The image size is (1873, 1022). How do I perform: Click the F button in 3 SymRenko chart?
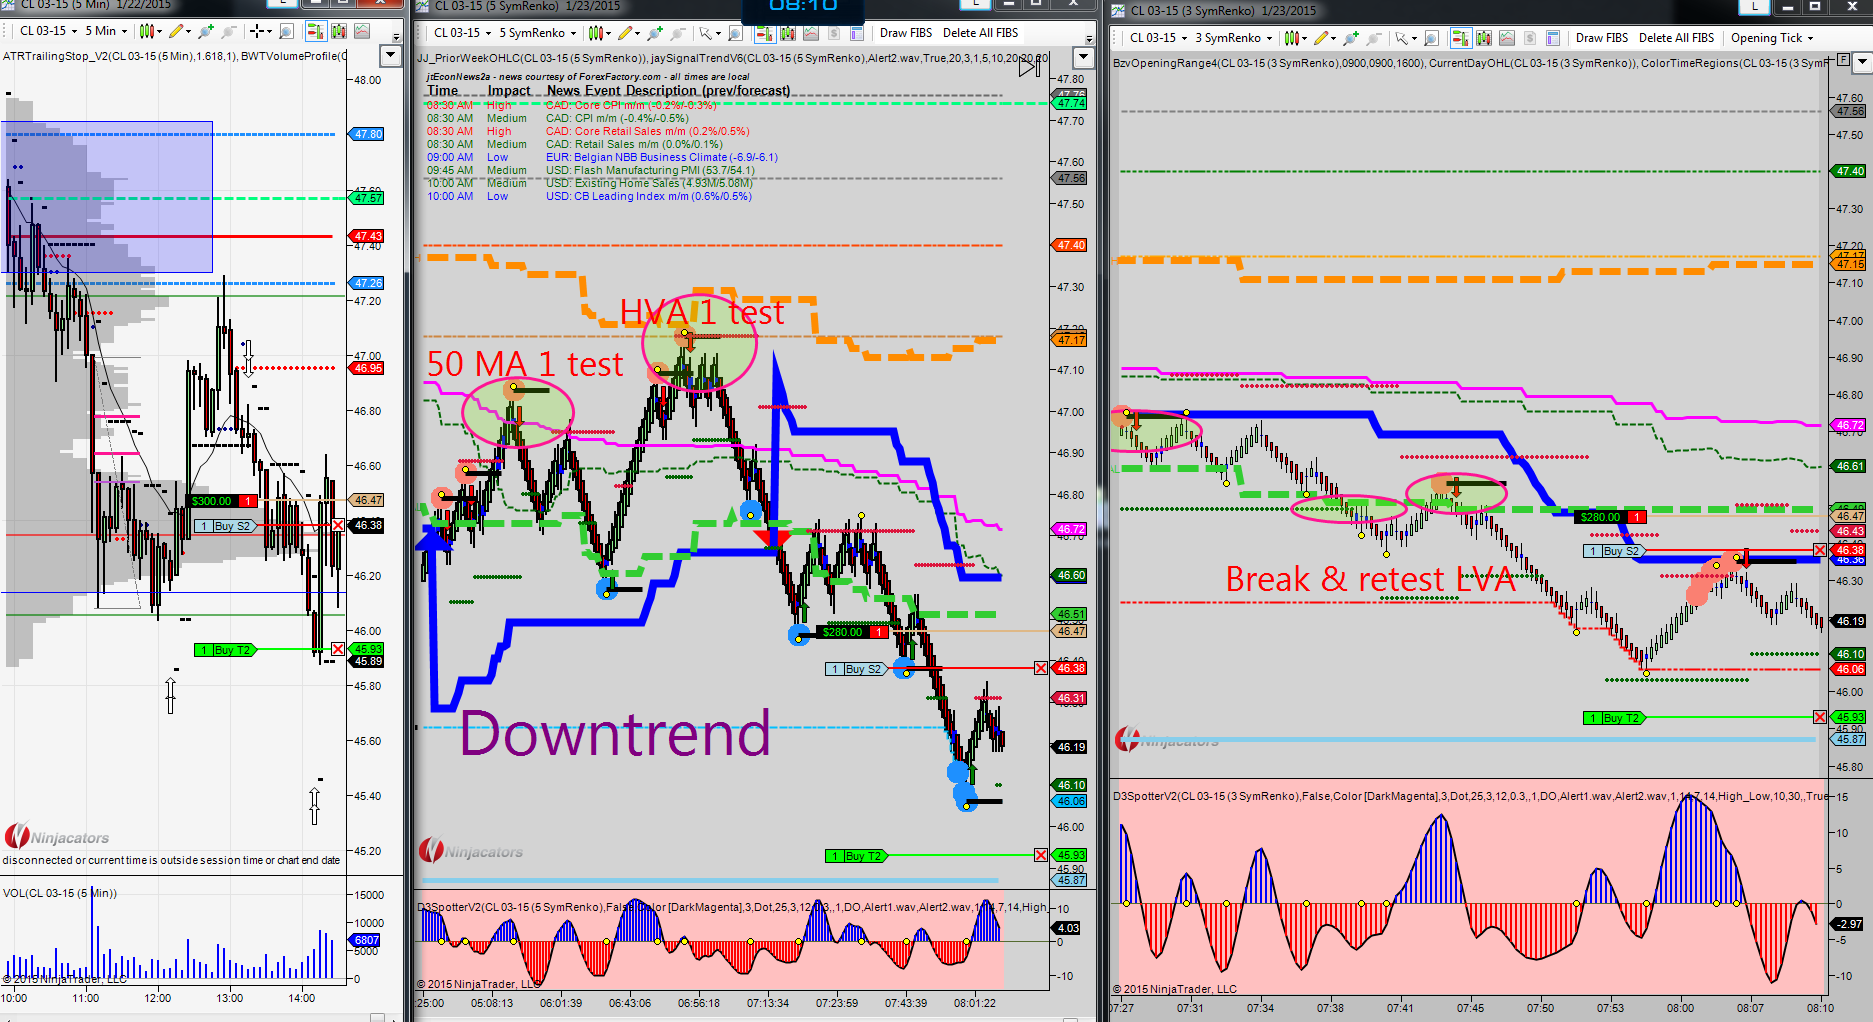click(x=1843, y=60)
